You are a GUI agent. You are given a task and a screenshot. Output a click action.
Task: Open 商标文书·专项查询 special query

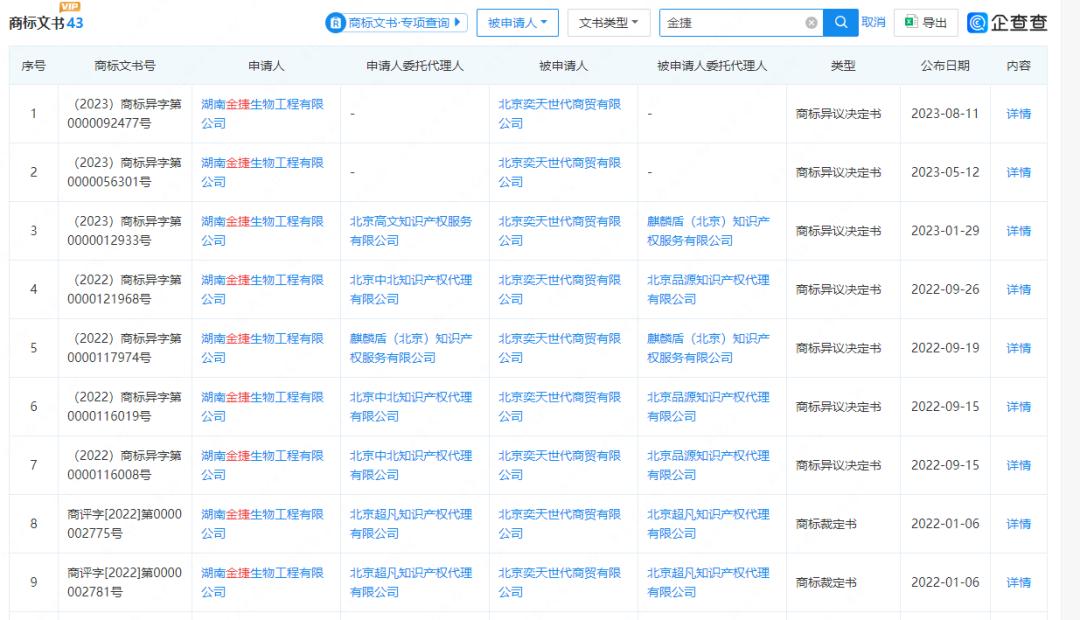396,22
